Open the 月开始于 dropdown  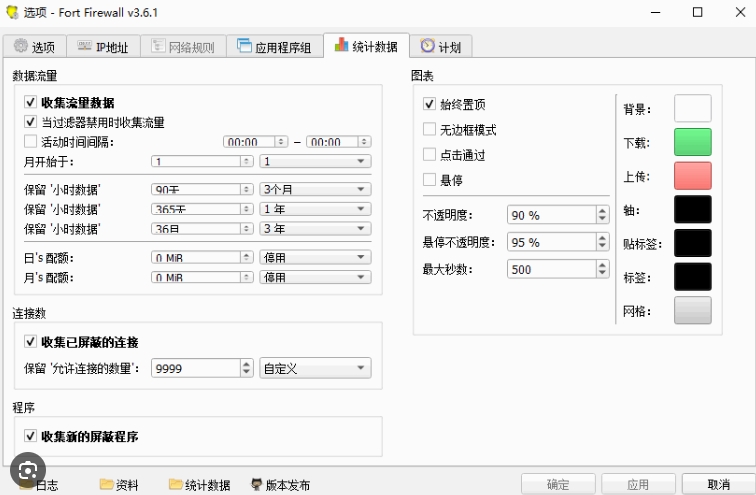pos(315,161)
